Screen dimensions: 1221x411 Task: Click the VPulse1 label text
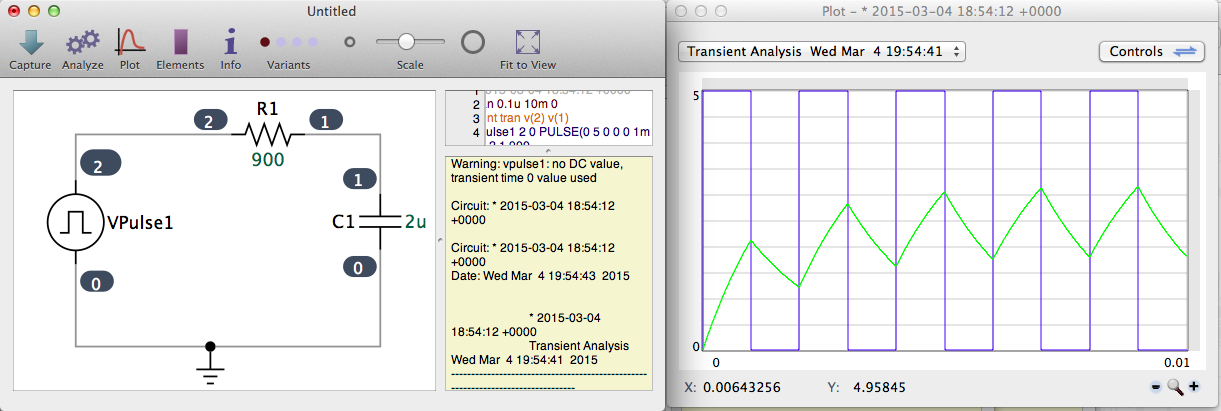coord(140,223)
